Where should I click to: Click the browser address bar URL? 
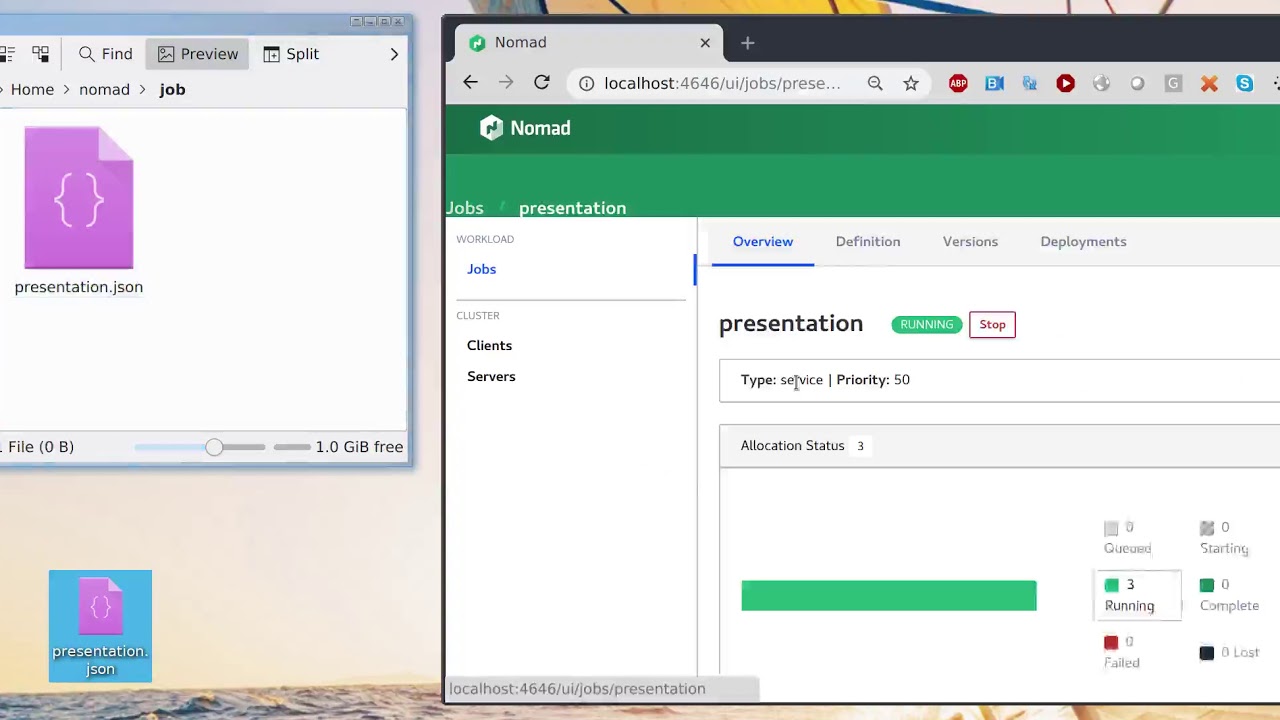click(x=722, y=83)
